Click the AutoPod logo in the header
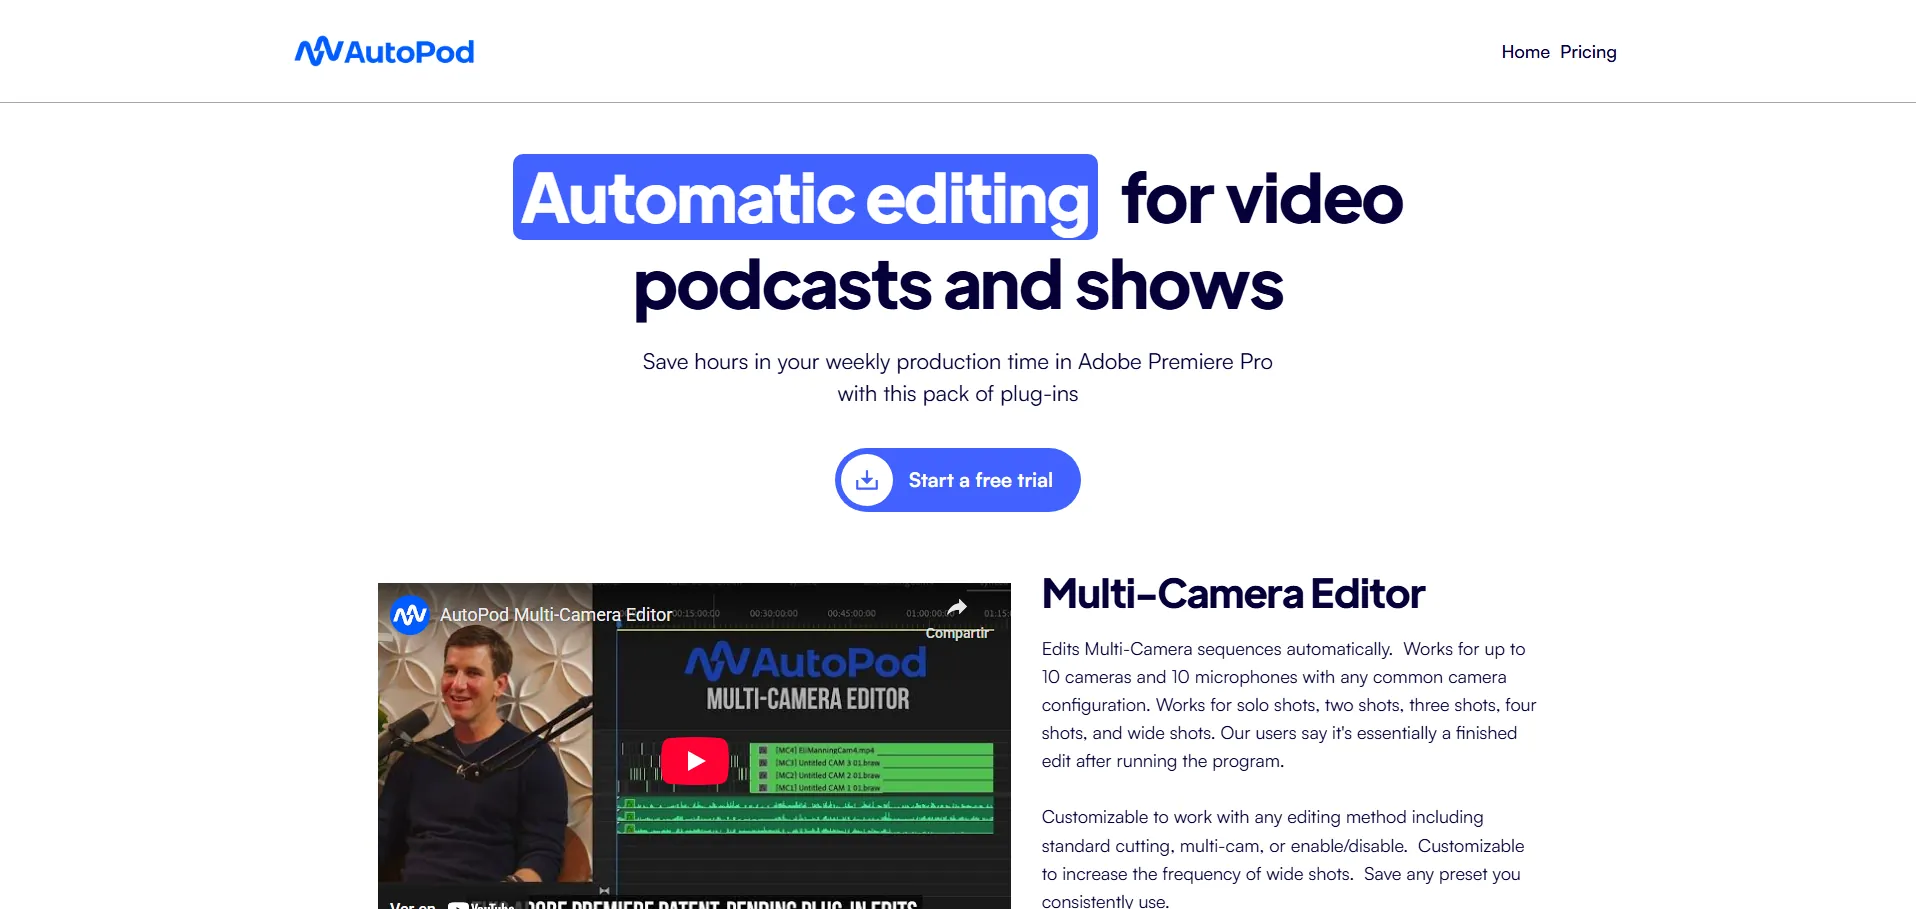The image size is (1916, 909). 384,52
